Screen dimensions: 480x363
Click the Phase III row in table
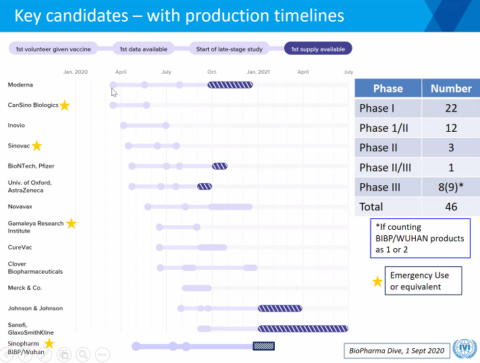(x=417, y=187)
